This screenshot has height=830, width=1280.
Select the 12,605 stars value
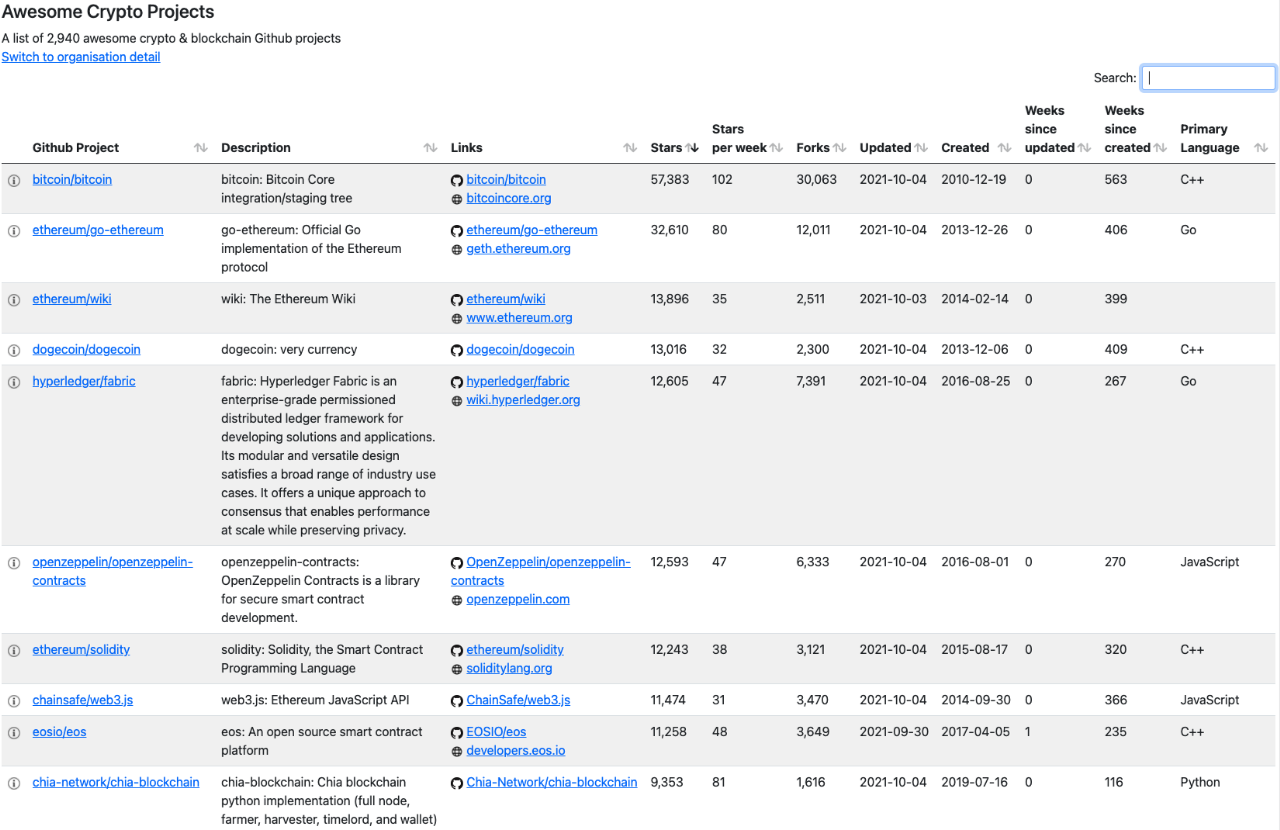click(x=670, y=381)
